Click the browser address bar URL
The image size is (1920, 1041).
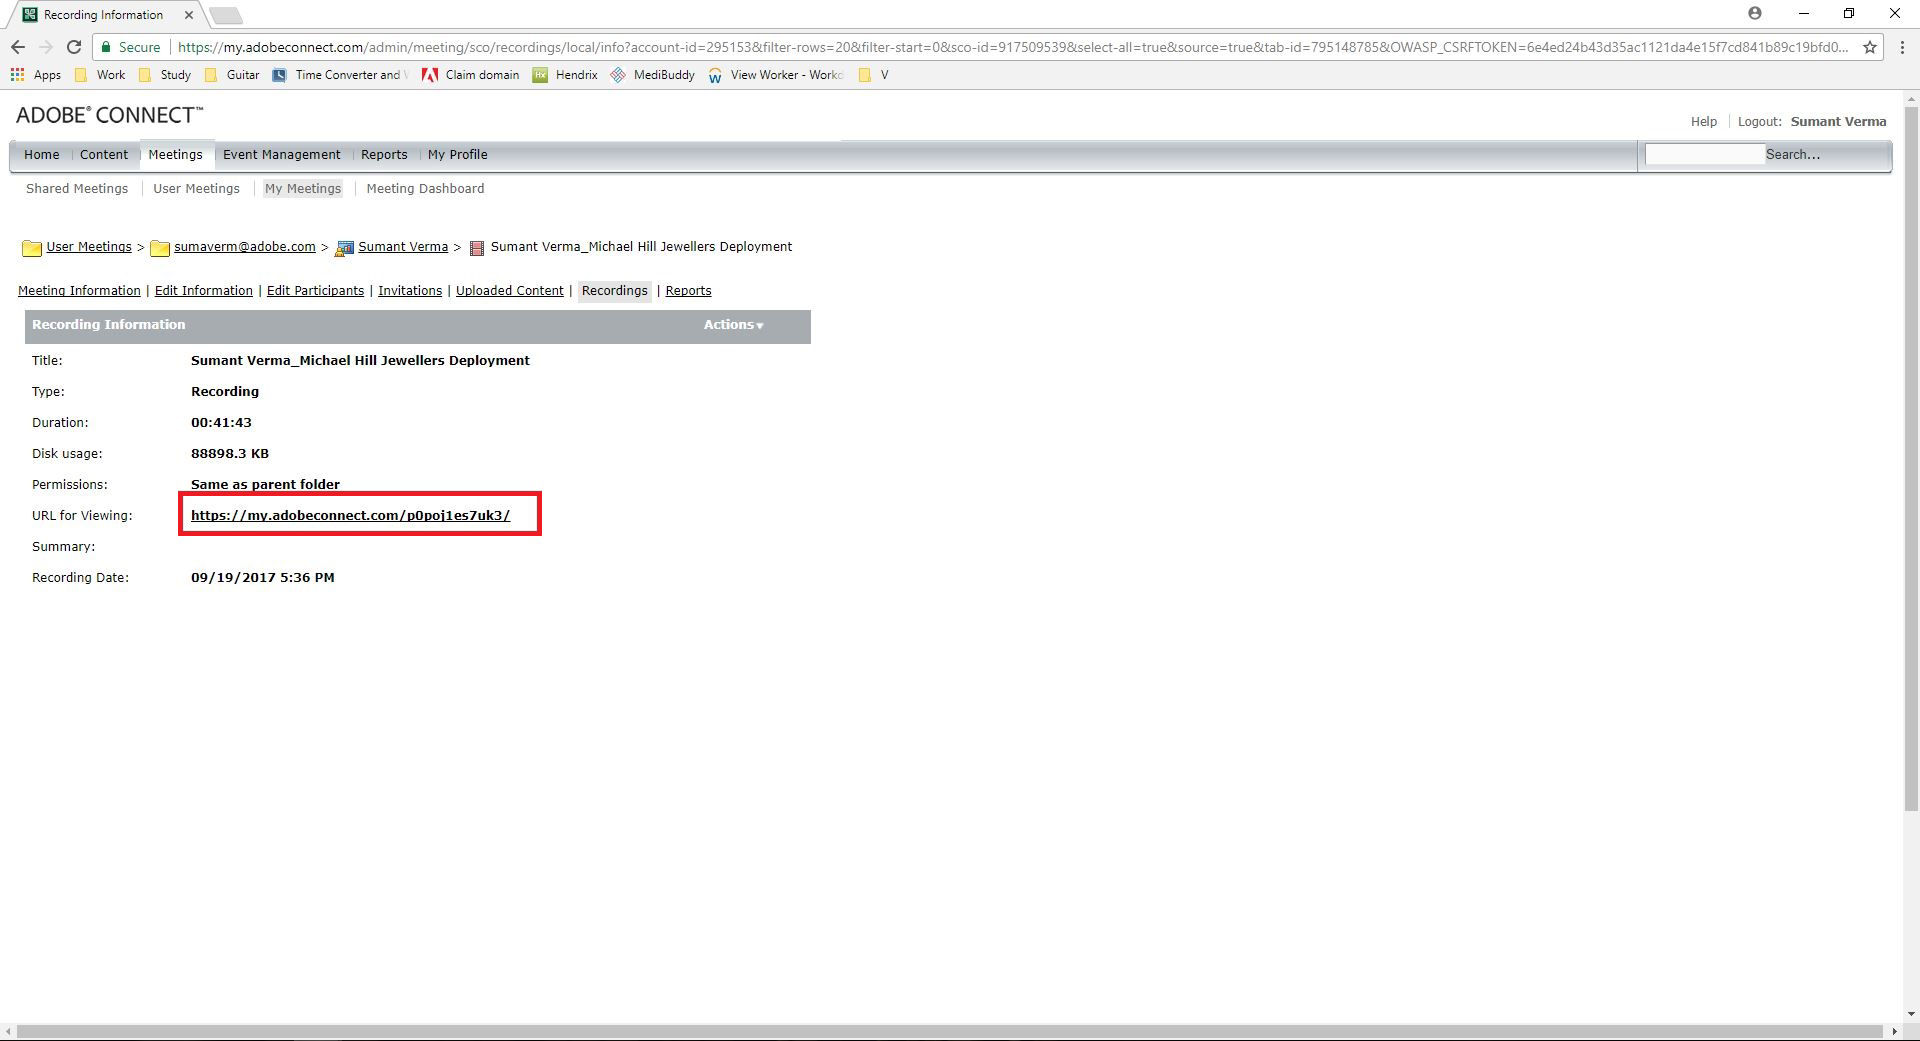(x=1012, y=47)
